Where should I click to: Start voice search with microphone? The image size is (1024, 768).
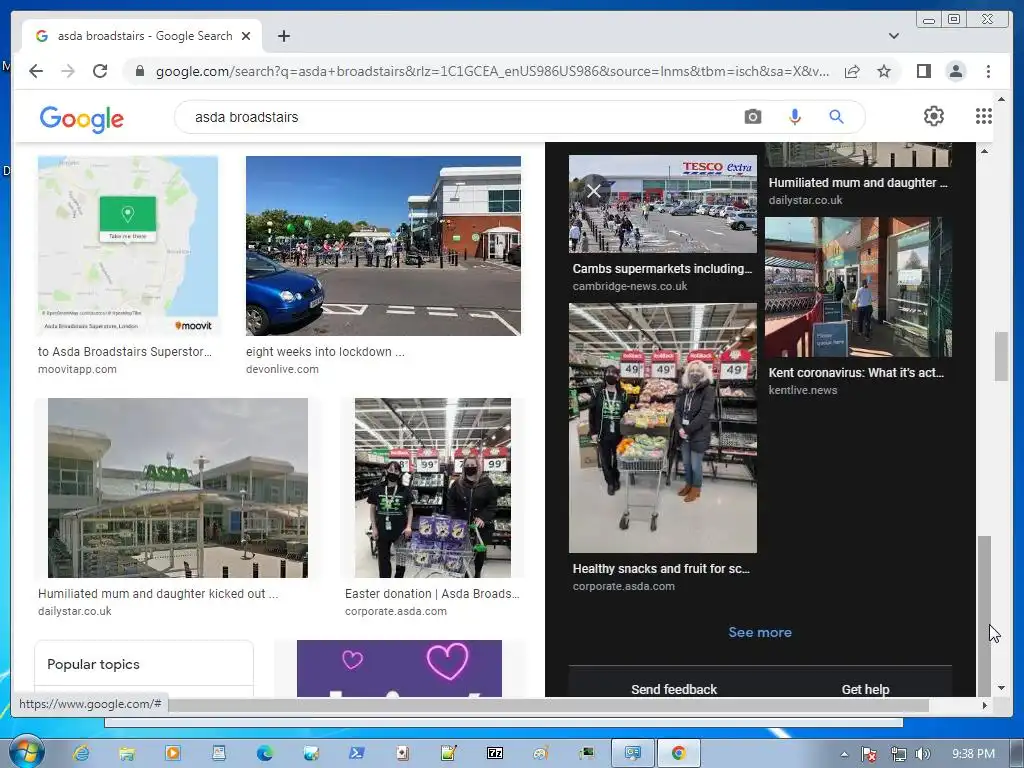pos(794,117)
